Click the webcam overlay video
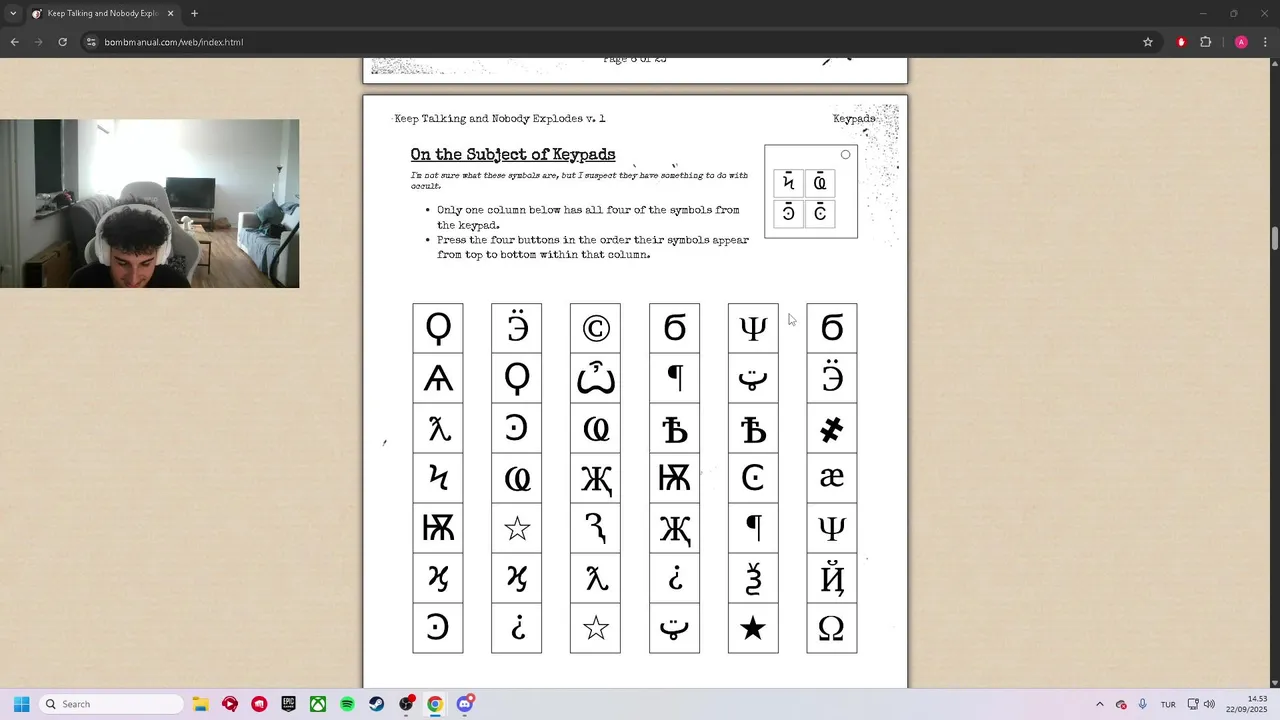Image resolution: width=1280 pixels, height=720 pixels. tap(150, 204)
